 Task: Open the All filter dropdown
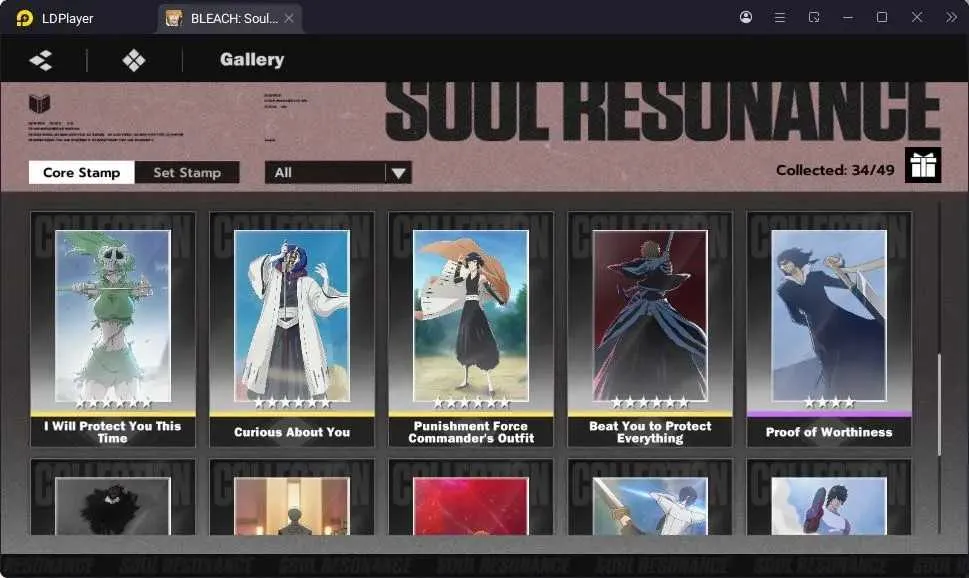pyautogui.click(x=338, y=172)
